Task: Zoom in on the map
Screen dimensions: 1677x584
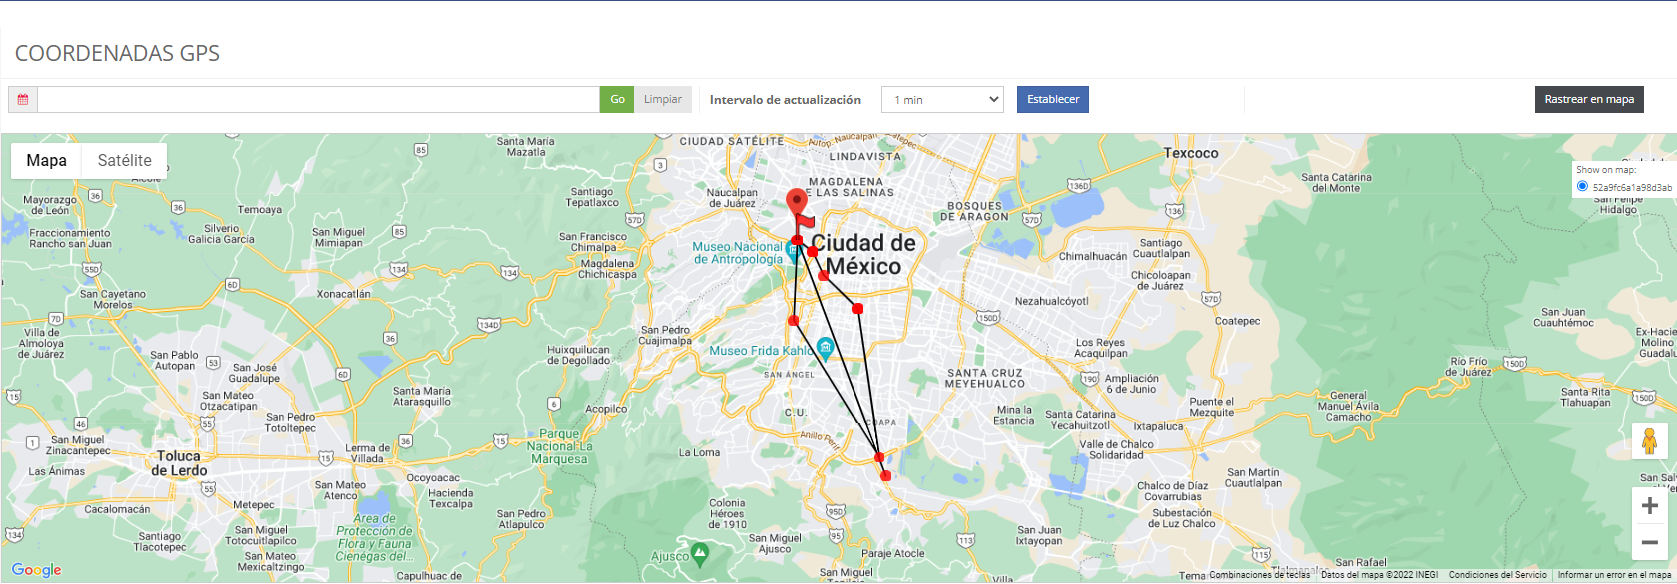Action: [x=1649, y=506]
